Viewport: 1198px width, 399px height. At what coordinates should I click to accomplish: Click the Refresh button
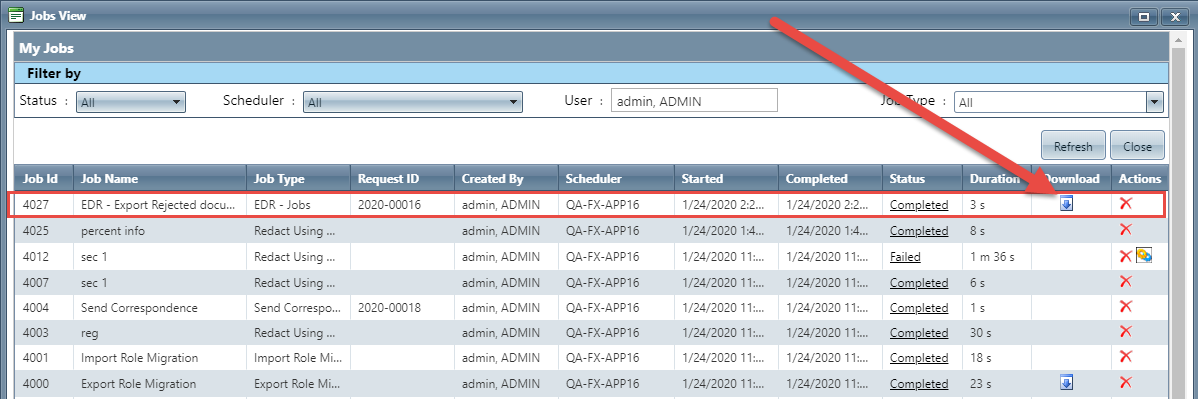point(1073,146)
